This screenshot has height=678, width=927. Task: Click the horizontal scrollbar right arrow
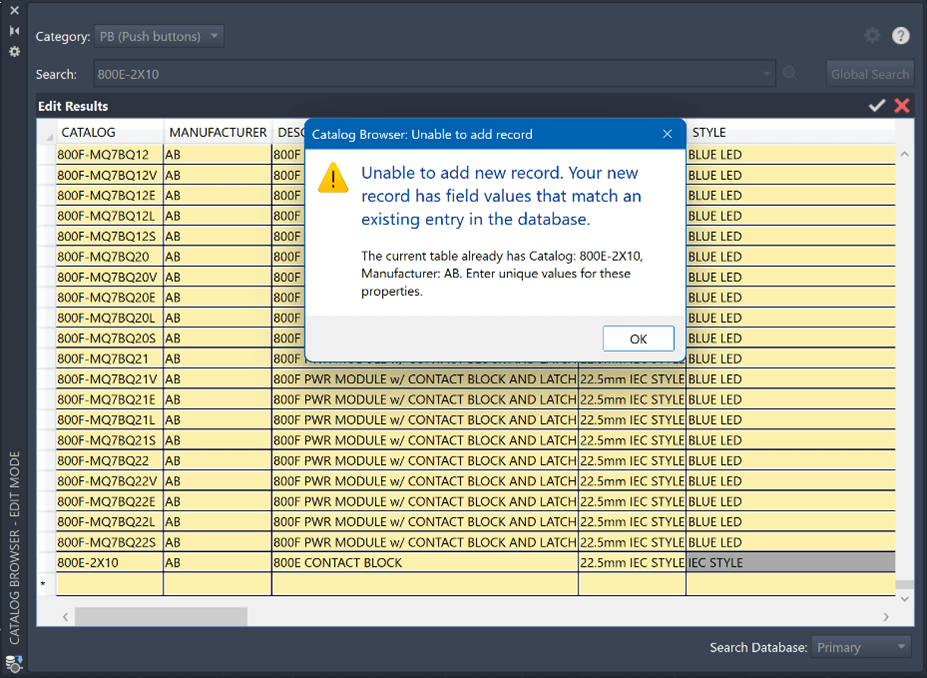(x=886, y=617)
